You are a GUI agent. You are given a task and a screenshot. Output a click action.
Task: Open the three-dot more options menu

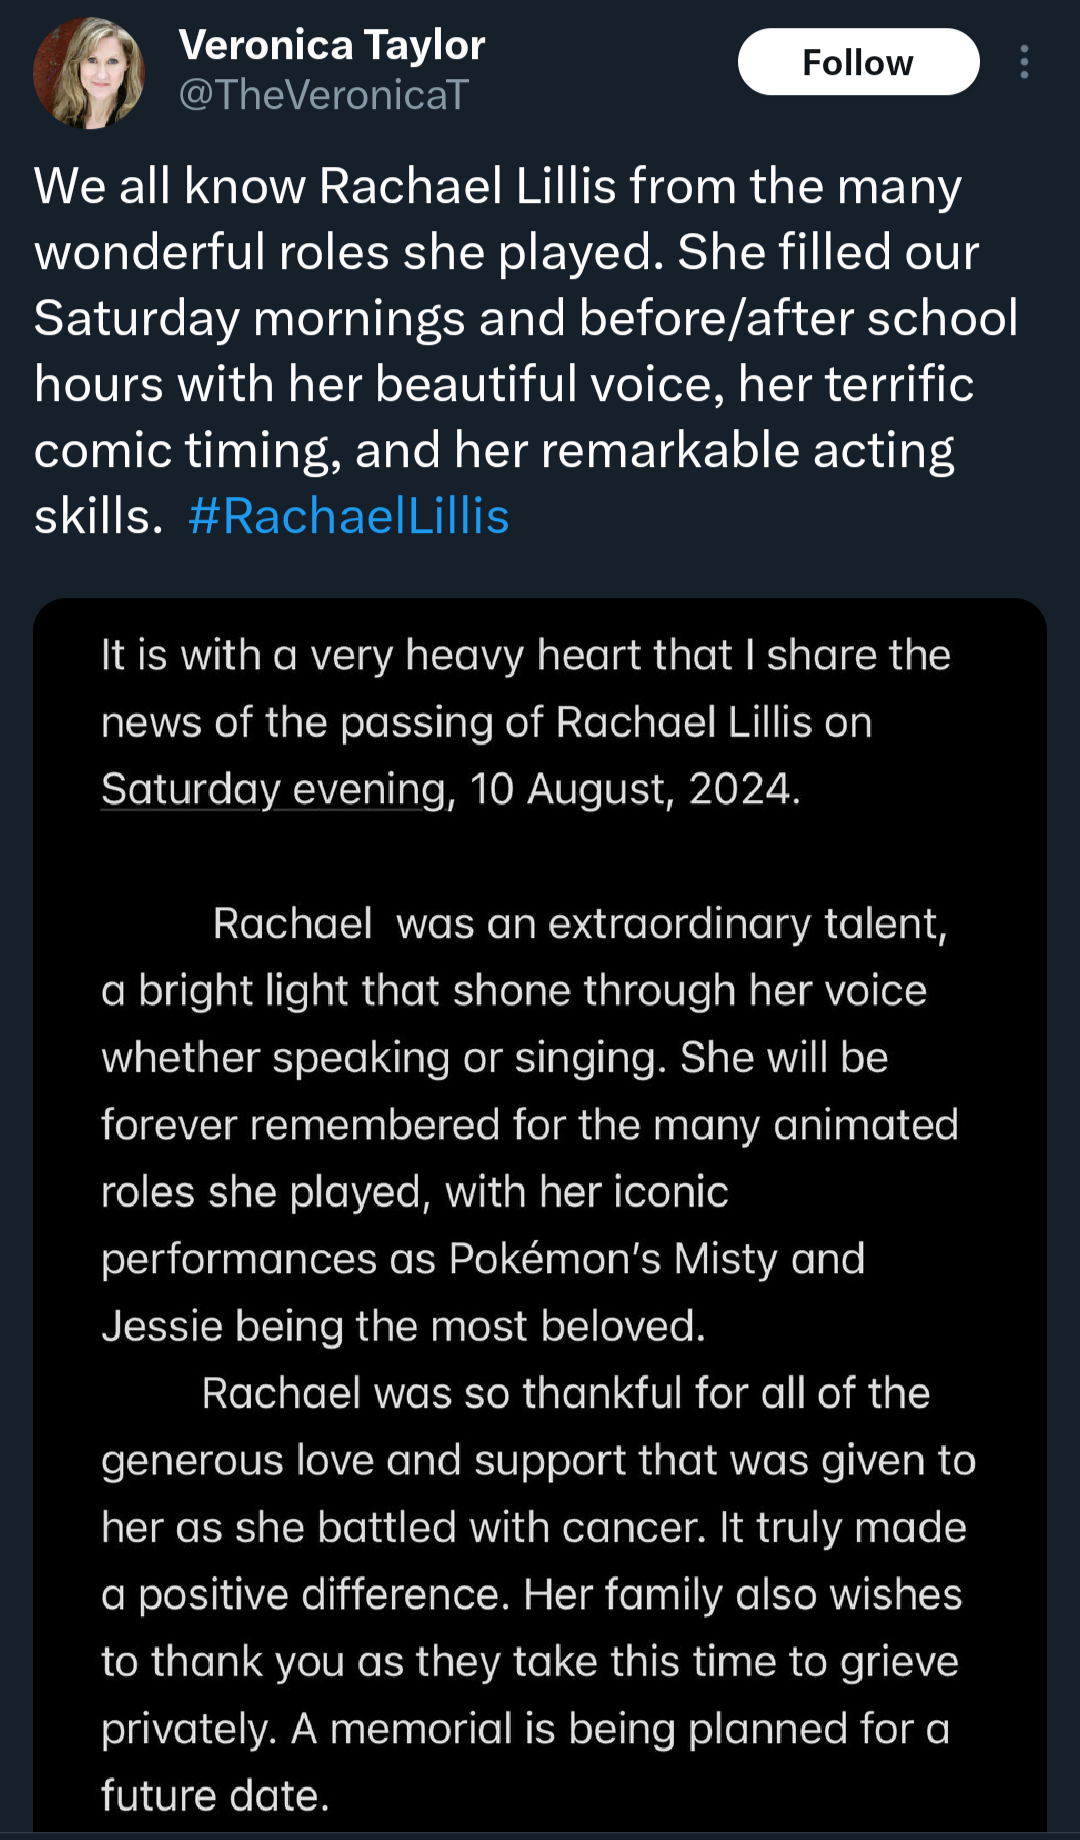pos(1024,62)
